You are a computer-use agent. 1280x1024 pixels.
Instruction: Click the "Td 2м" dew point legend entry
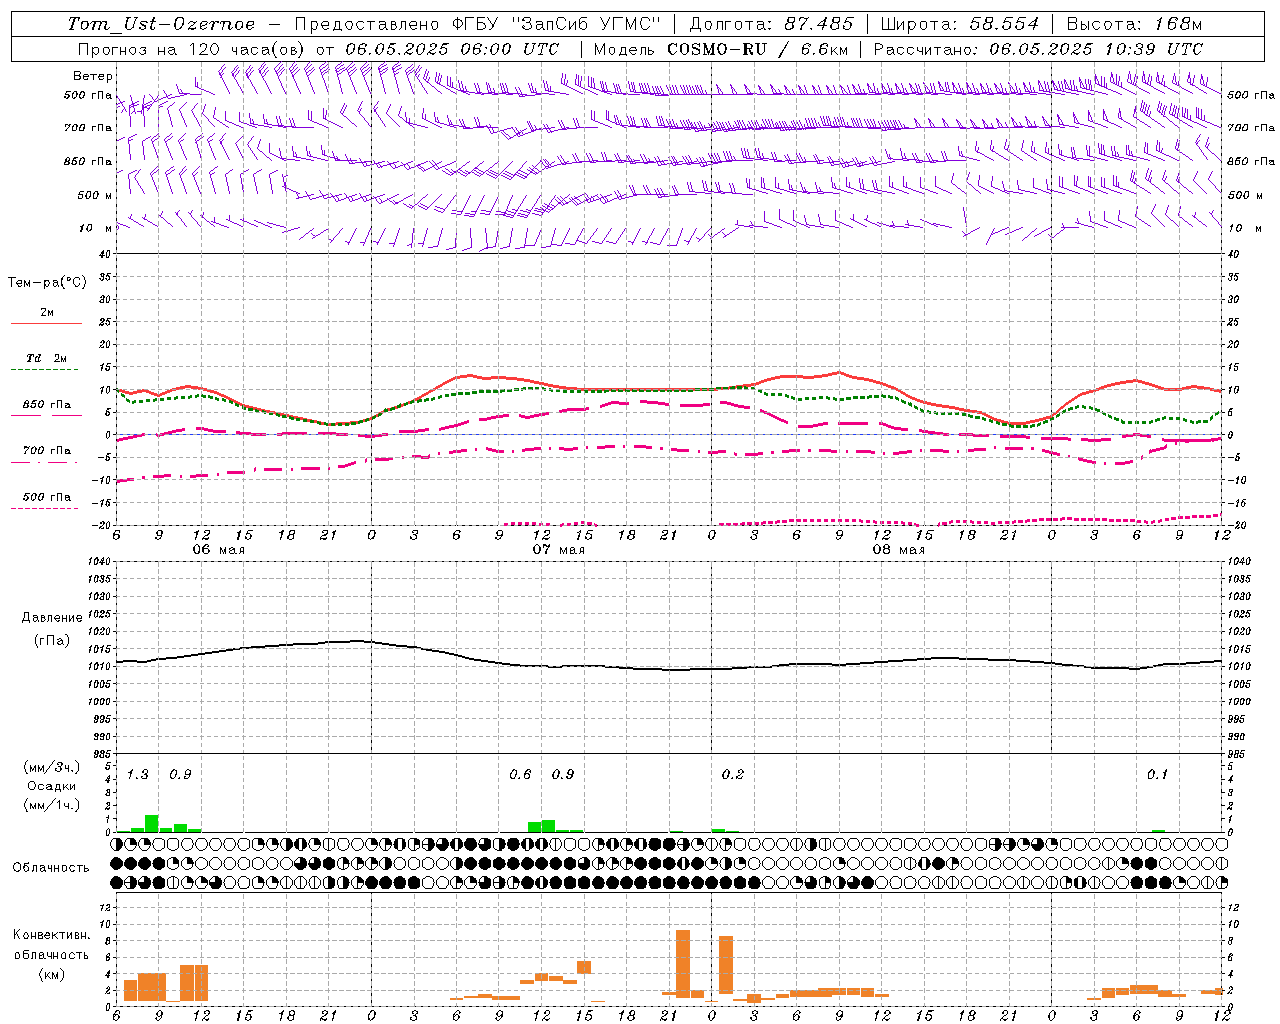[47, 358]
